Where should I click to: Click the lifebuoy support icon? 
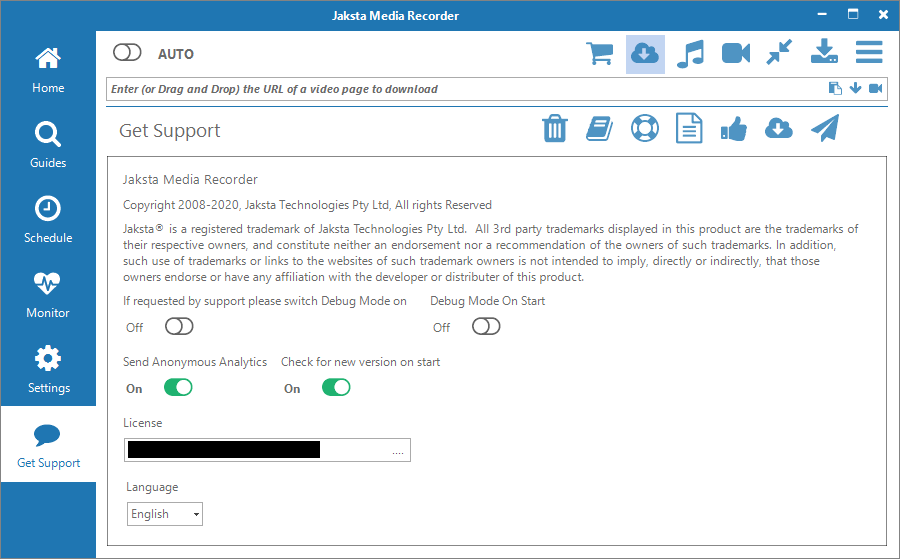point(645,128)
